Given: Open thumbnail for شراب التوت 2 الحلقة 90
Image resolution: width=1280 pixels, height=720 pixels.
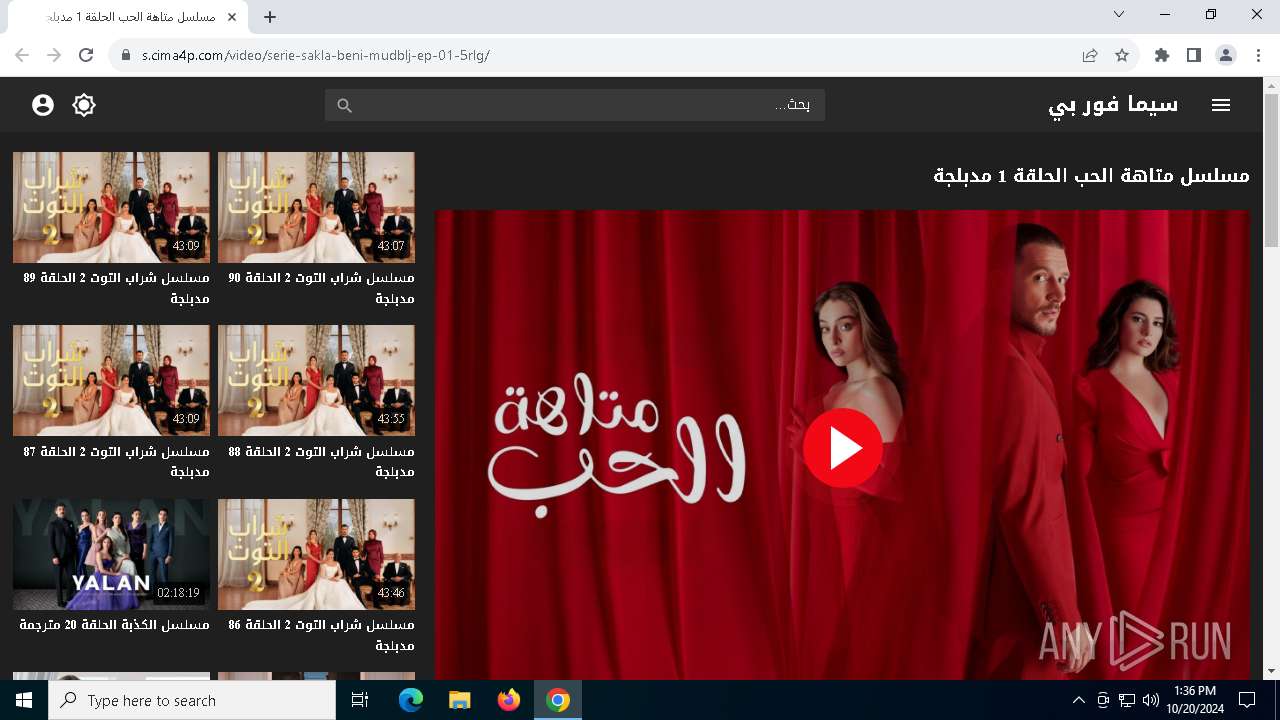Looking at the screenshot, I should point(316,207).
